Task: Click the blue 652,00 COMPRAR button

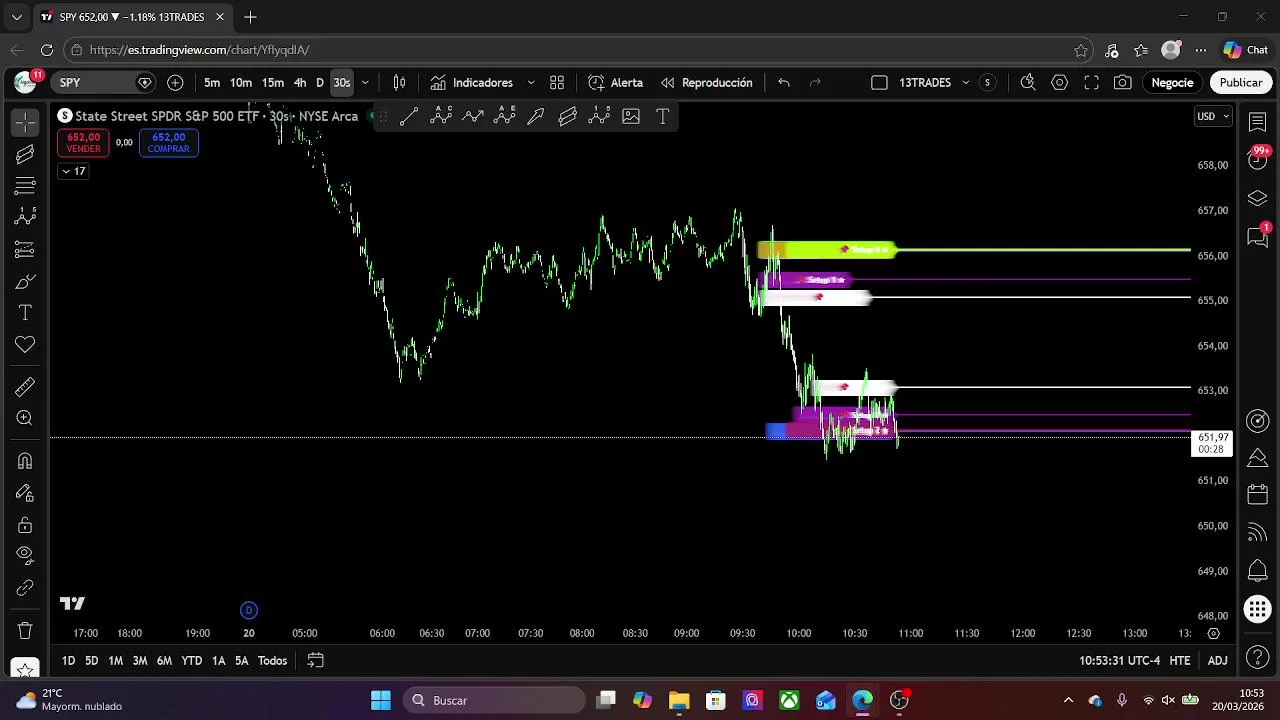Action: click(168, 143)
